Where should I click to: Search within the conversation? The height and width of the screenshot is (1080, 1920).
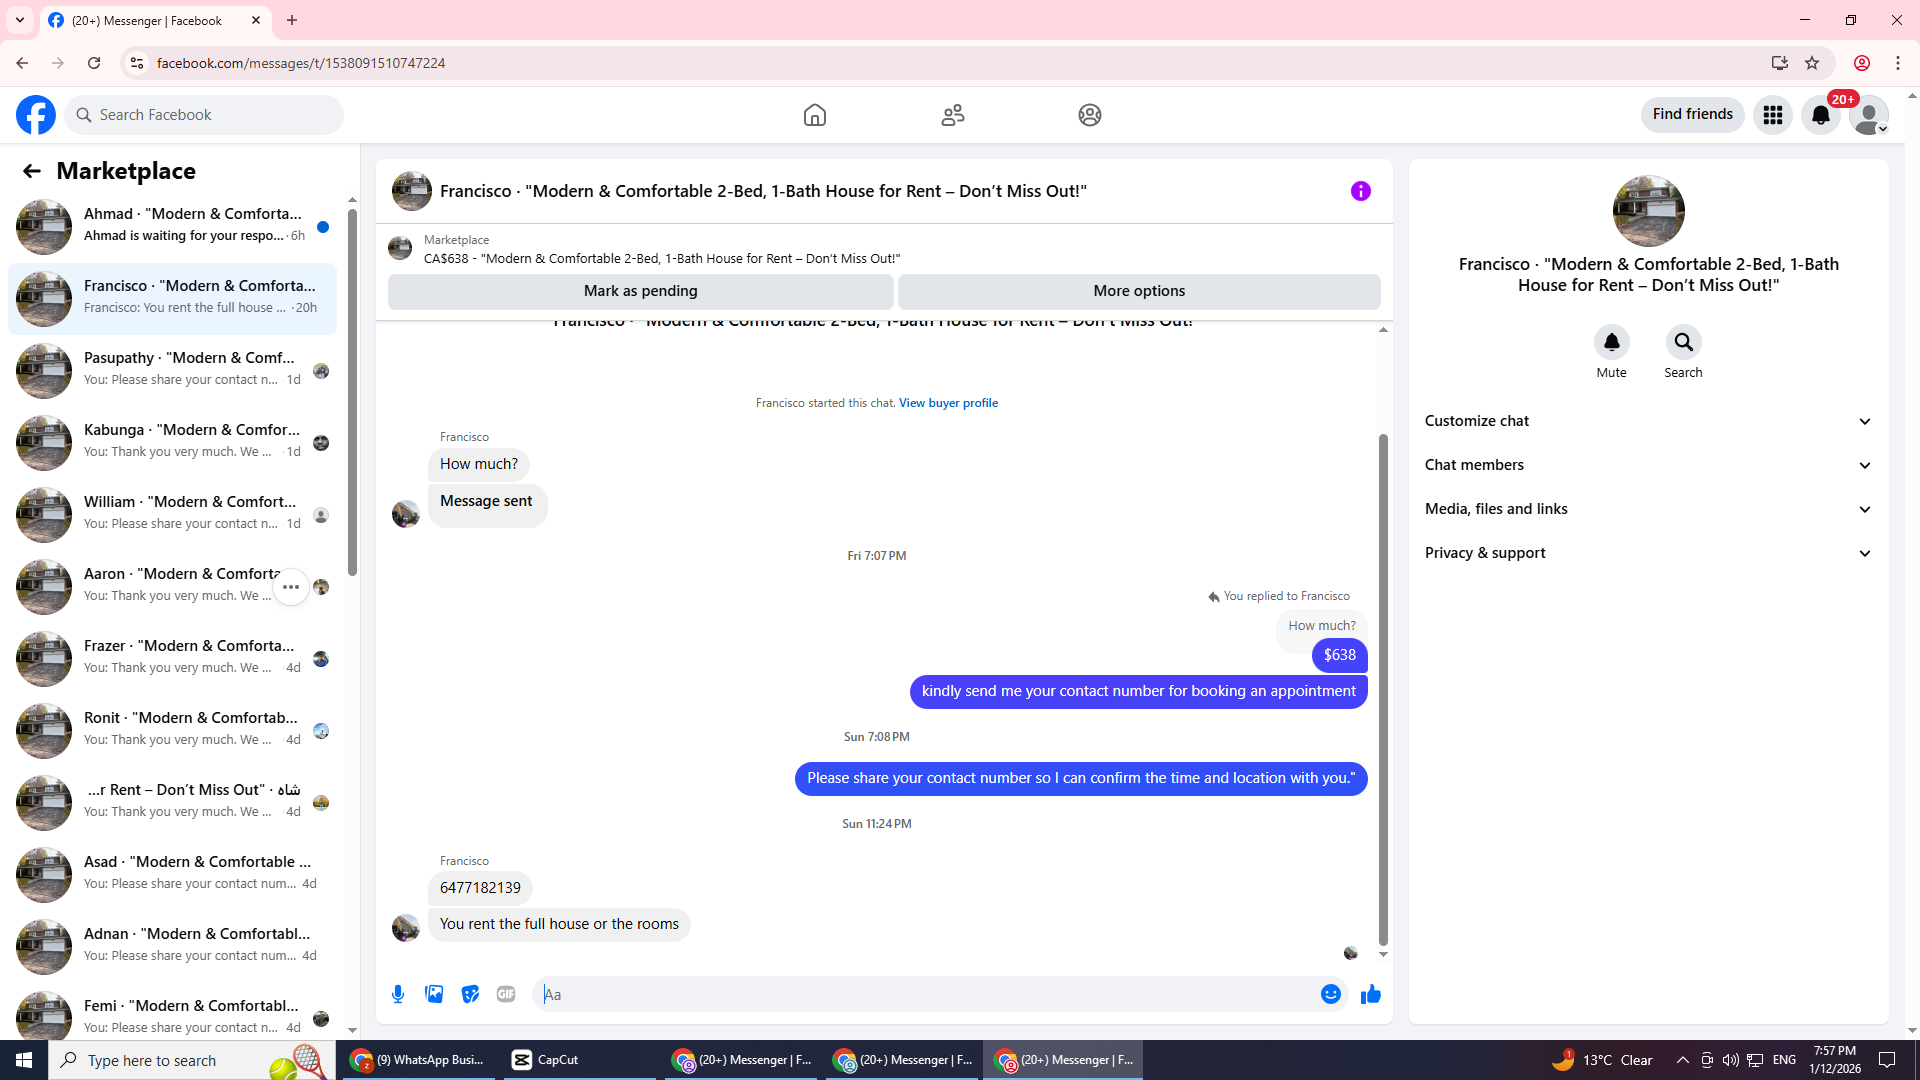1683,343
